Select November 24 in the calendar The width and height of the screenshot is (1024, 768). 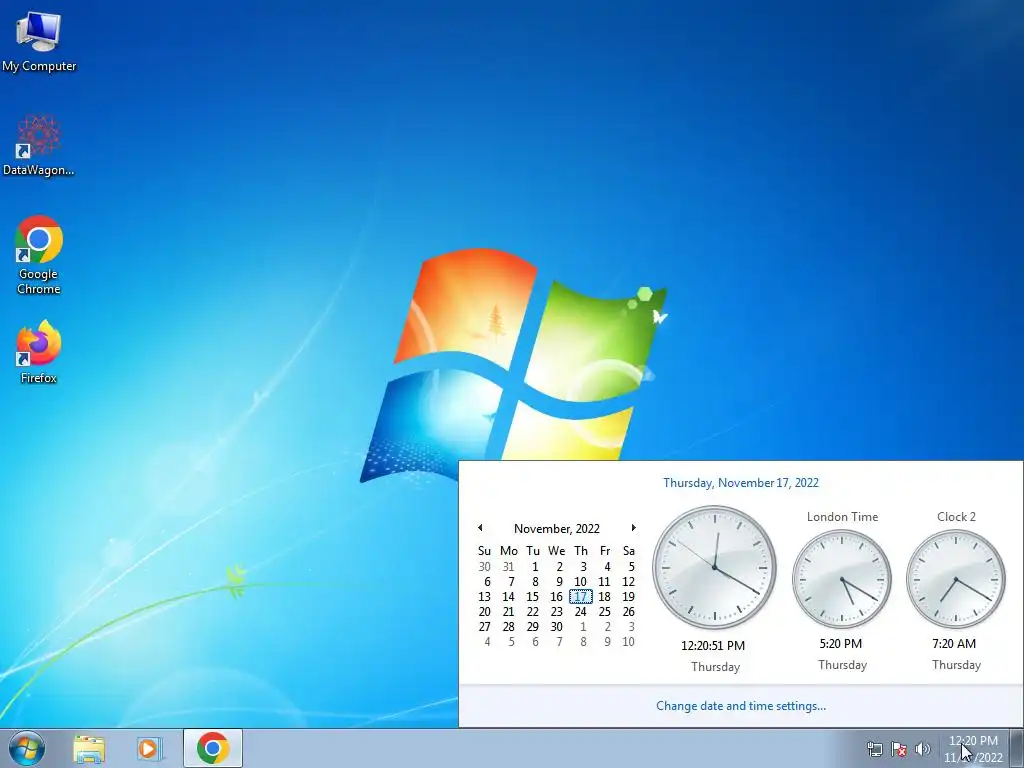point(581,612)
